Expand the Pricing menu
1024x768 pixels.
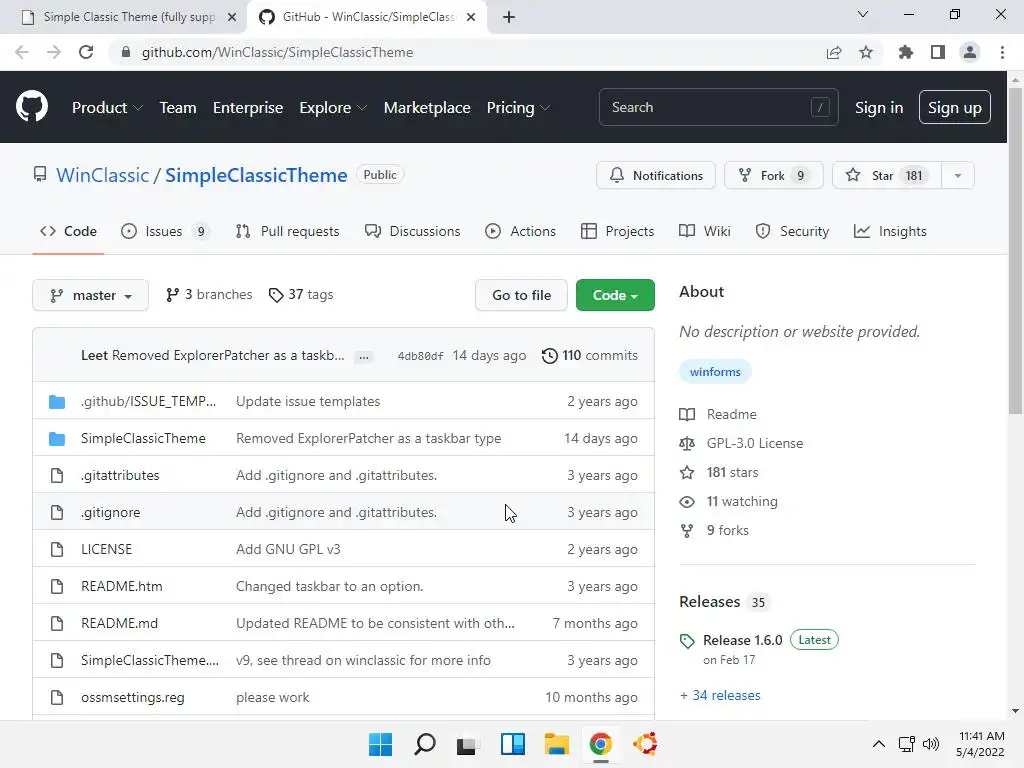518,108
